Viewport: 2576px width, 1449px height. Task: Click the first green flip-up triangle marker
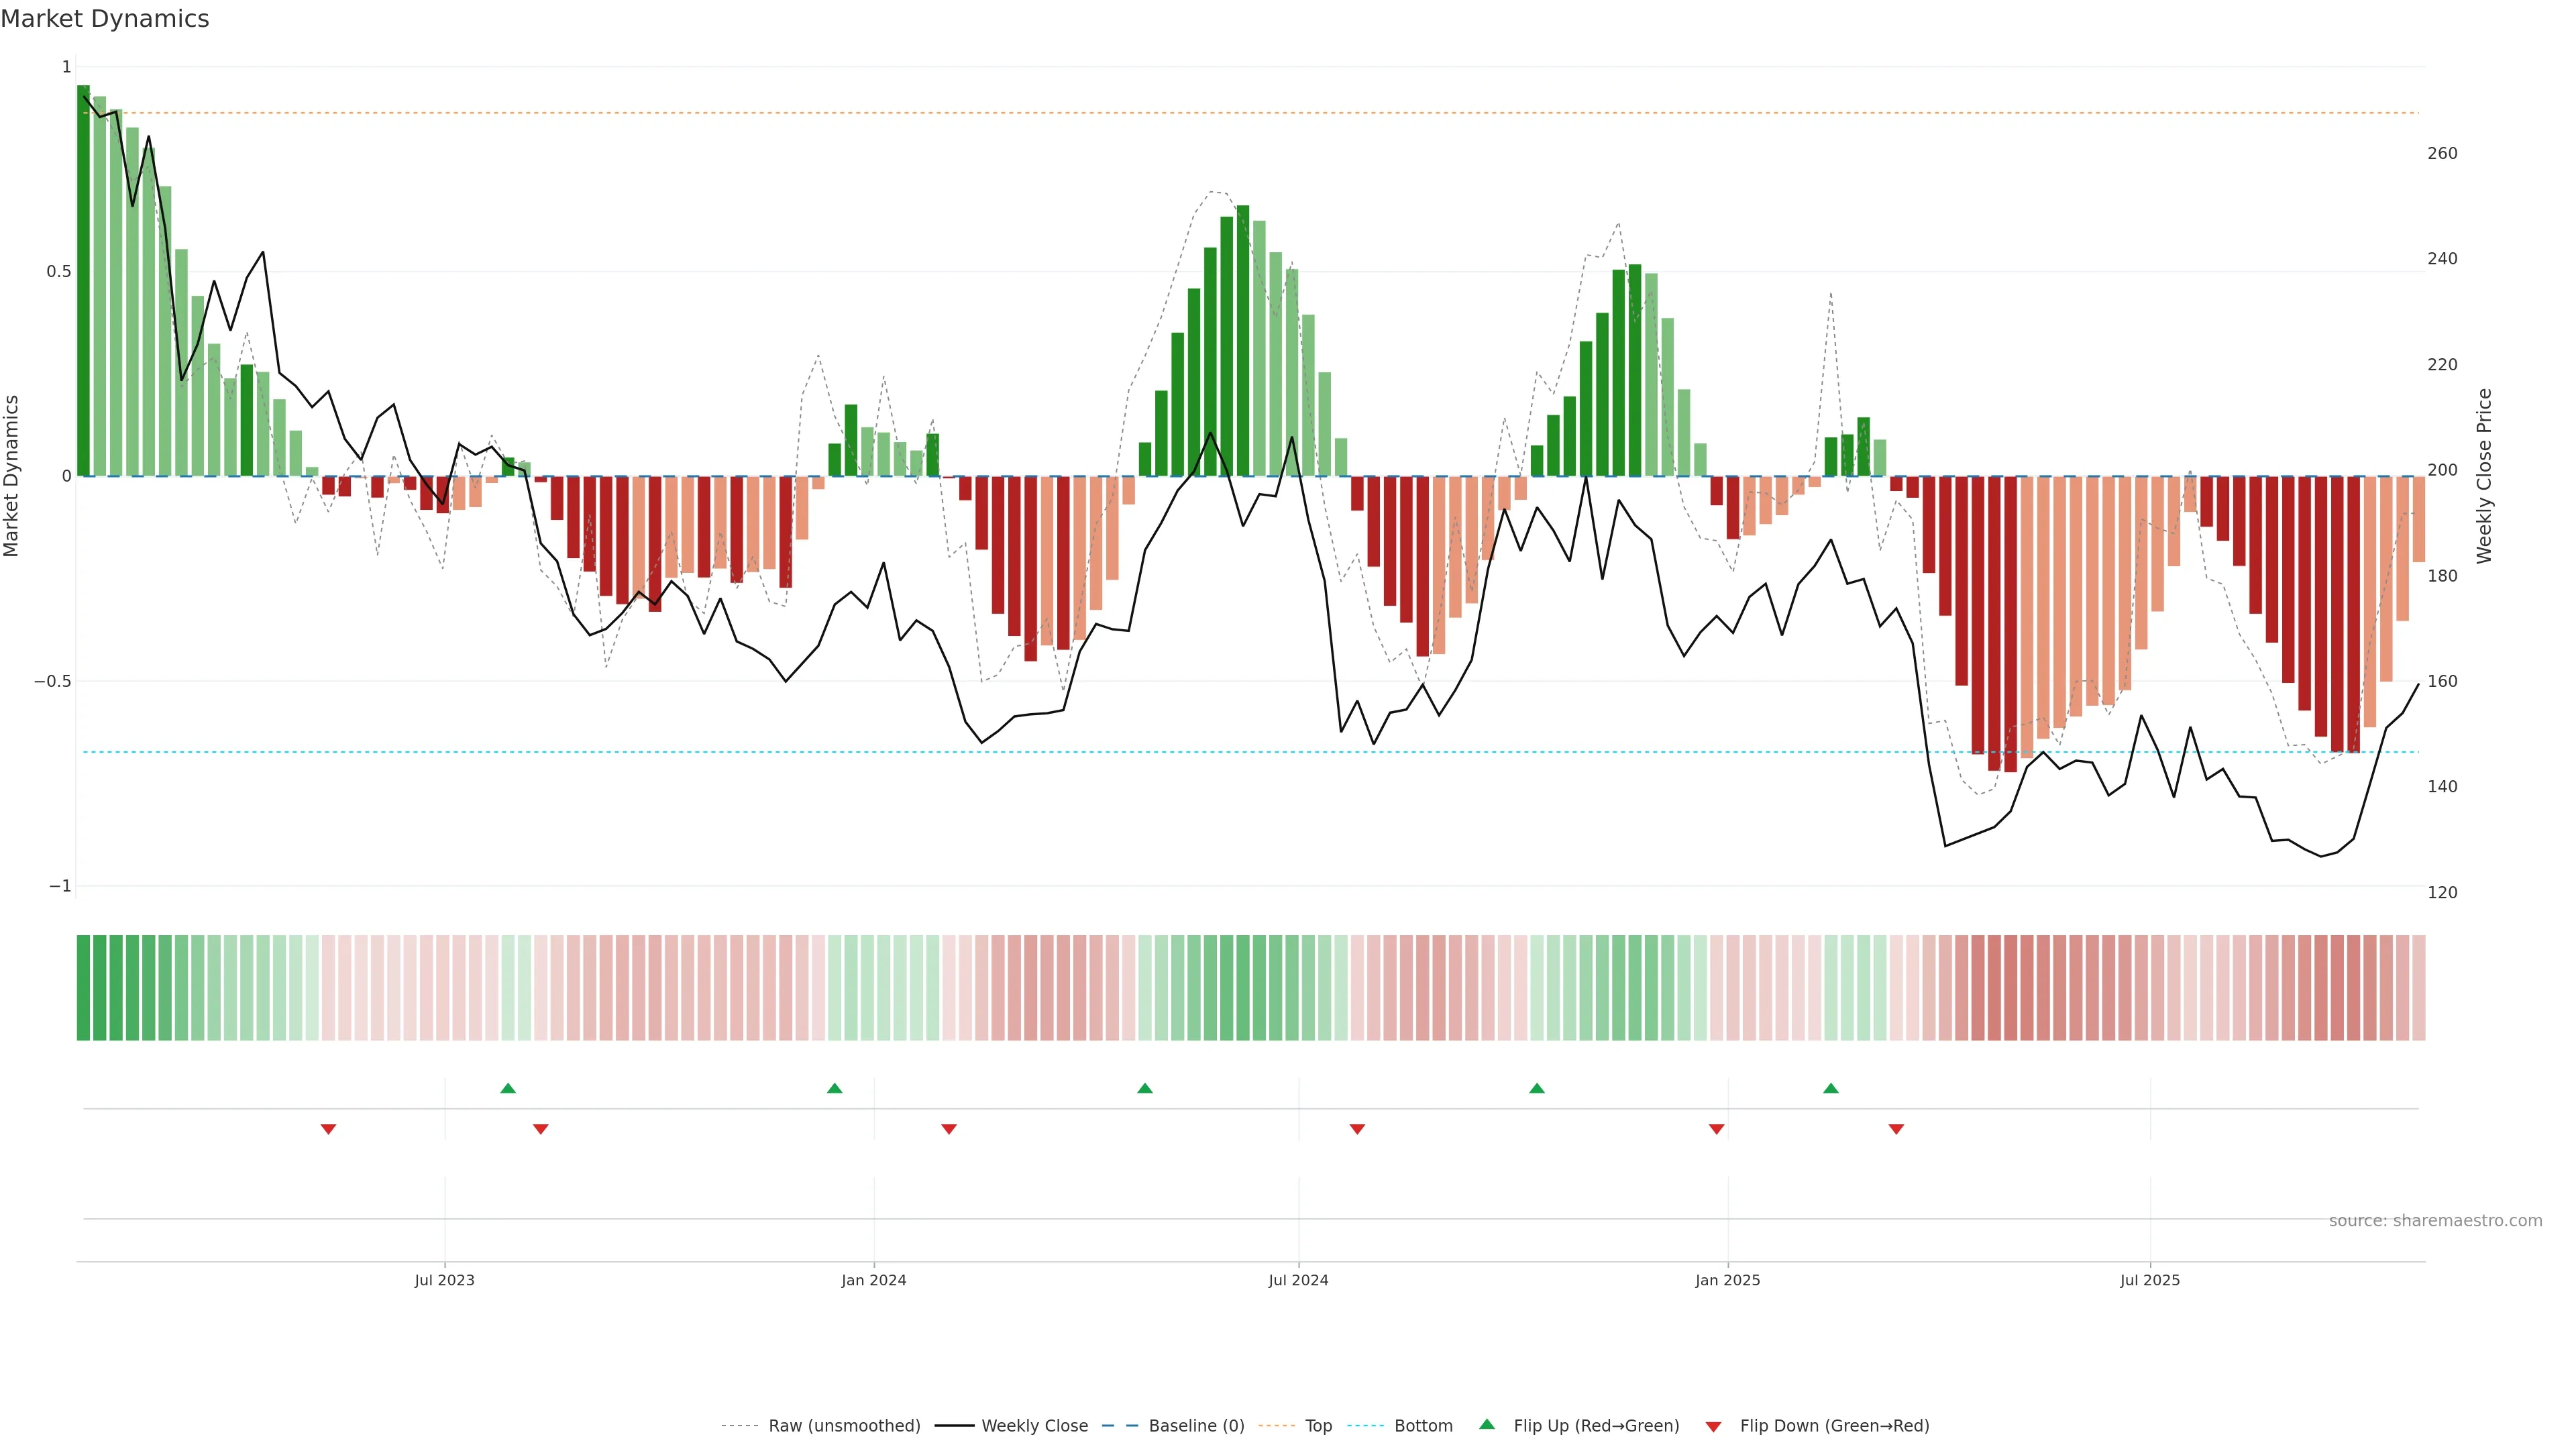[508, 1088]
